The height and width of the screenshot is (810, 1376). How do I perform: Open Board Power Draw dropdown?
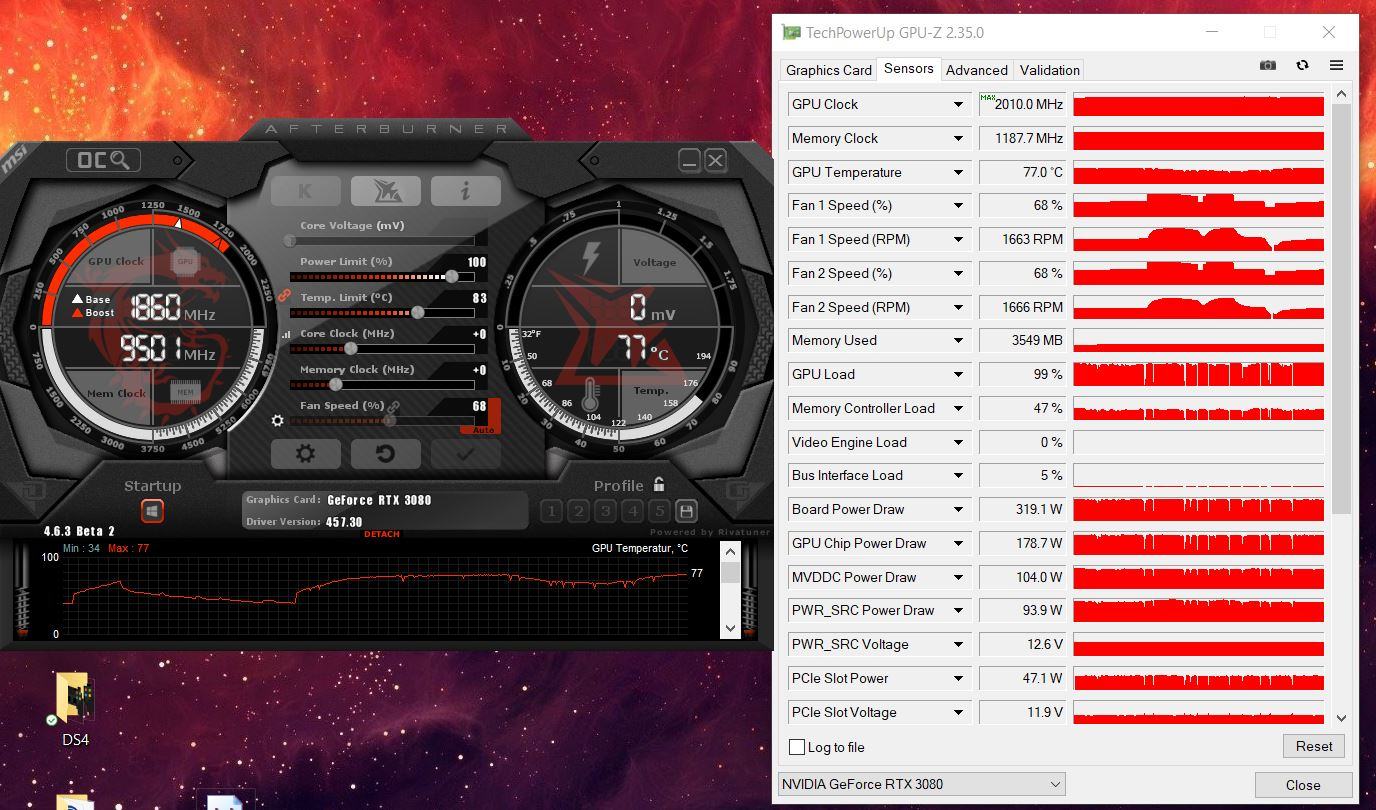pos(958,509)
